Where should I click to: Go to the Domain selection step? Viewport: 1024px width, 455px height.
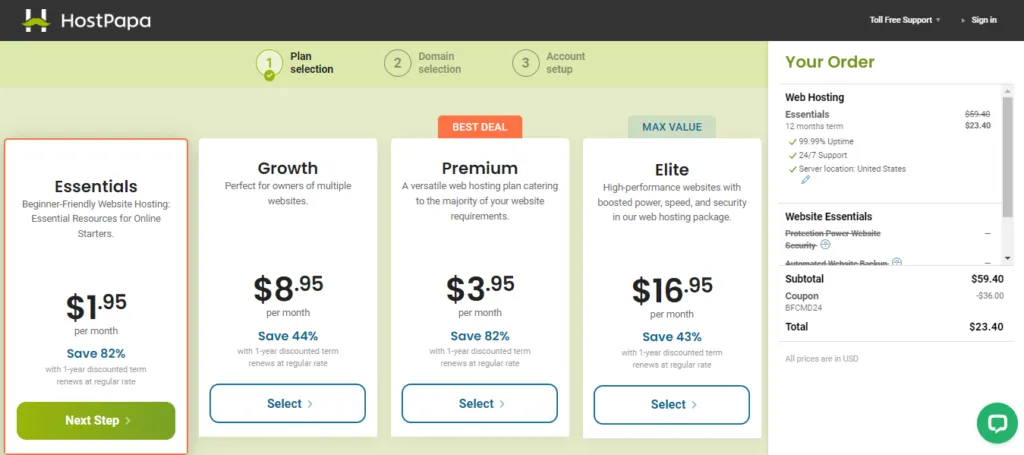pyautogui.click(x=439, y=63)
